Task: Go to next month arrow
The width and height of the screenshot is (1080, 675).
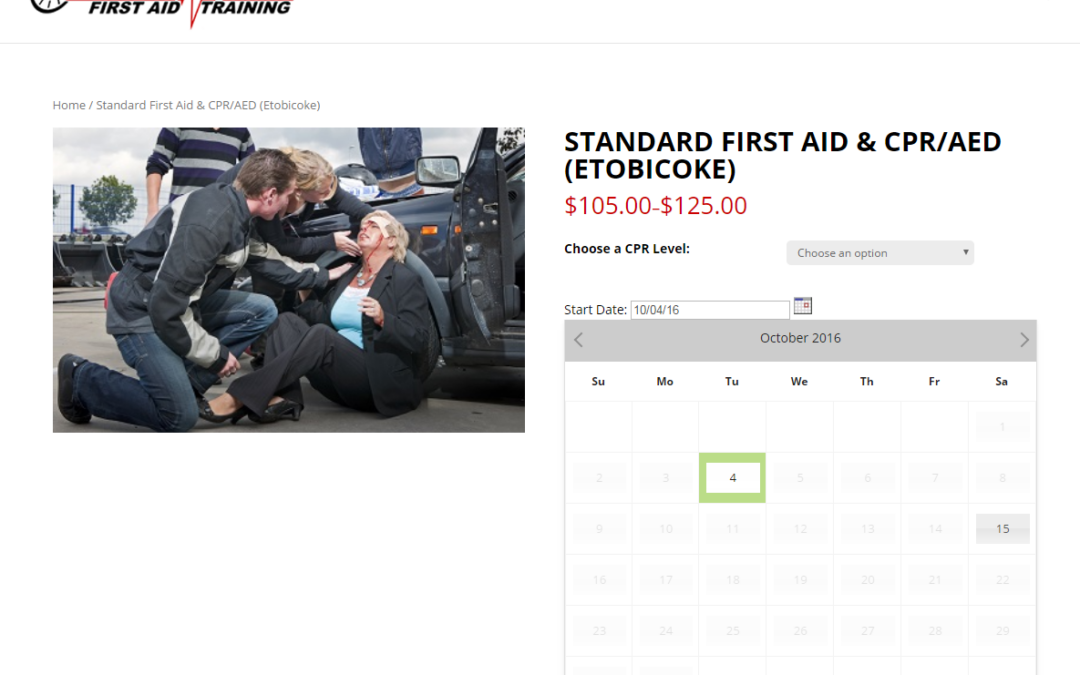Action: click(1024, 340)
